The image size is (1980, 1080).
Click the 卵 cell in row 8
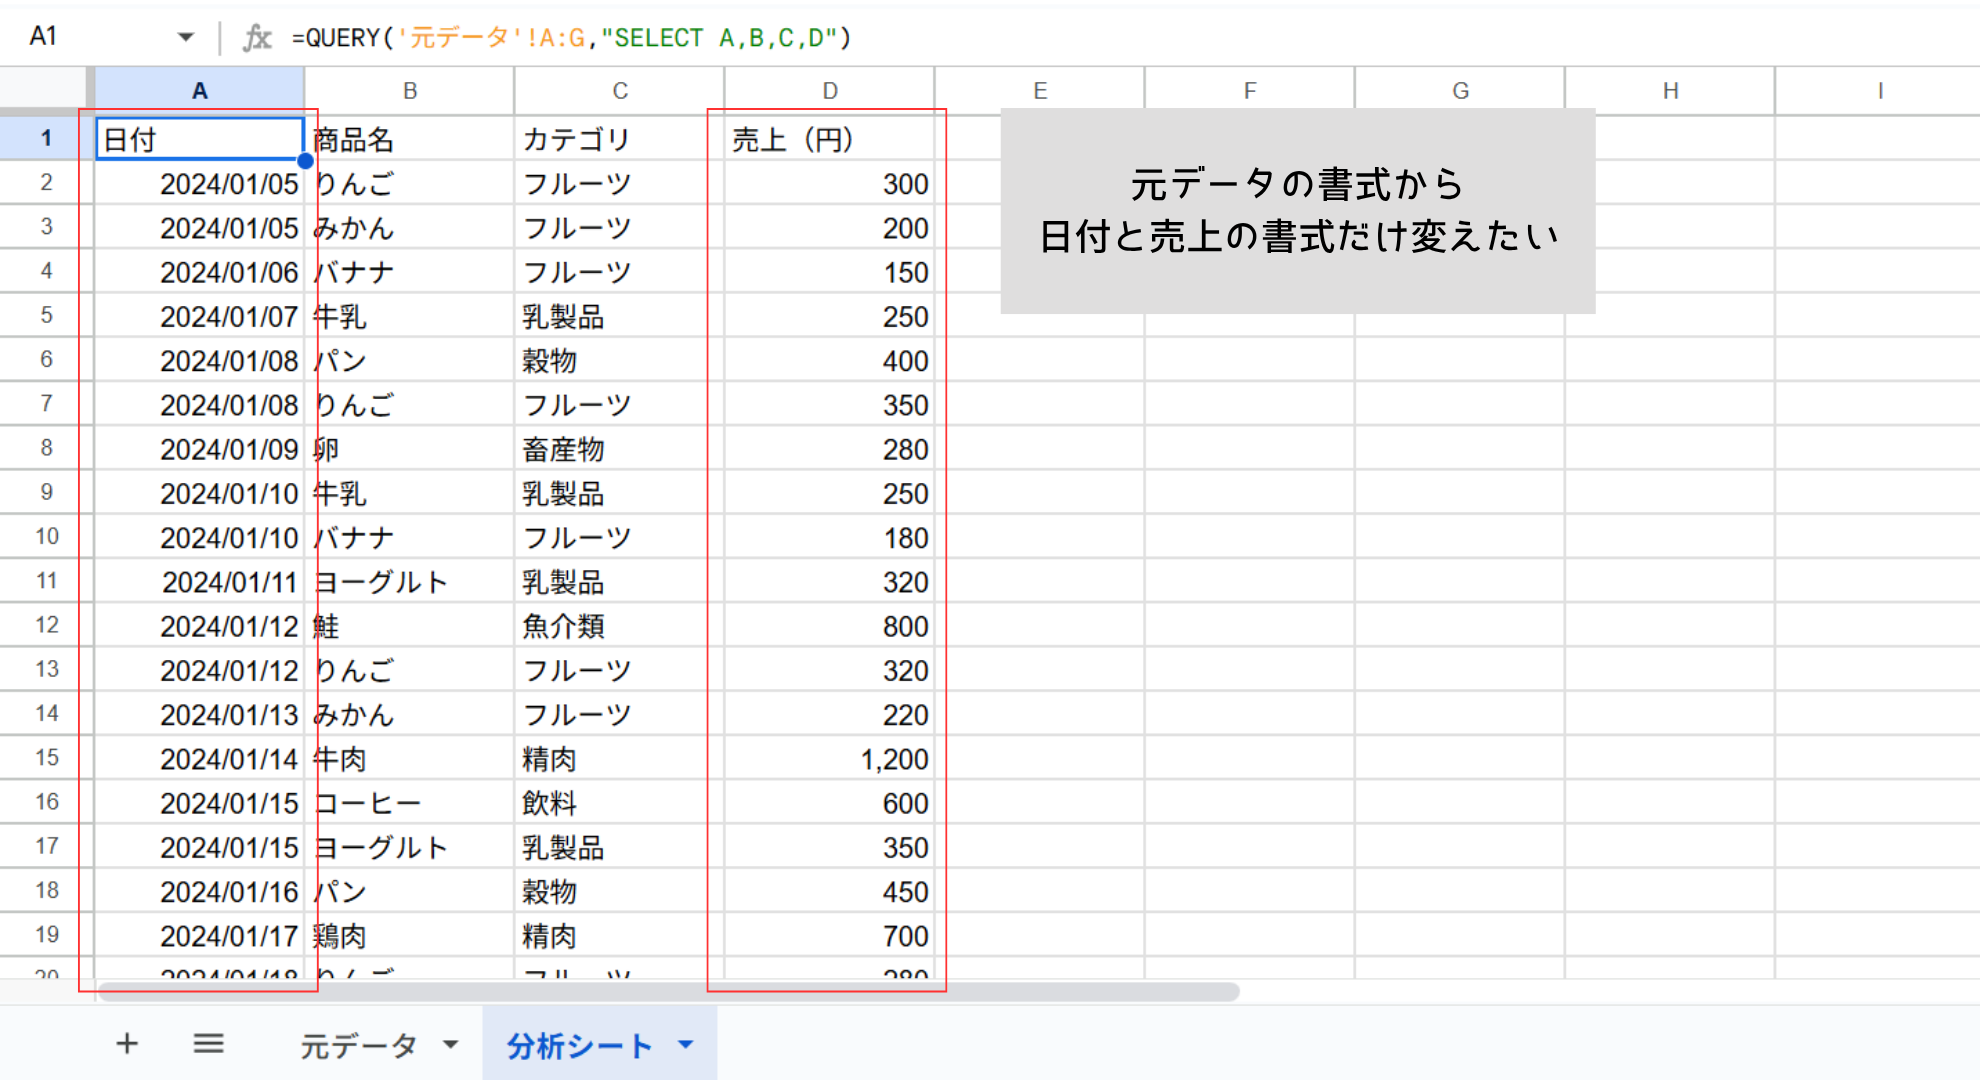point(410,448)
